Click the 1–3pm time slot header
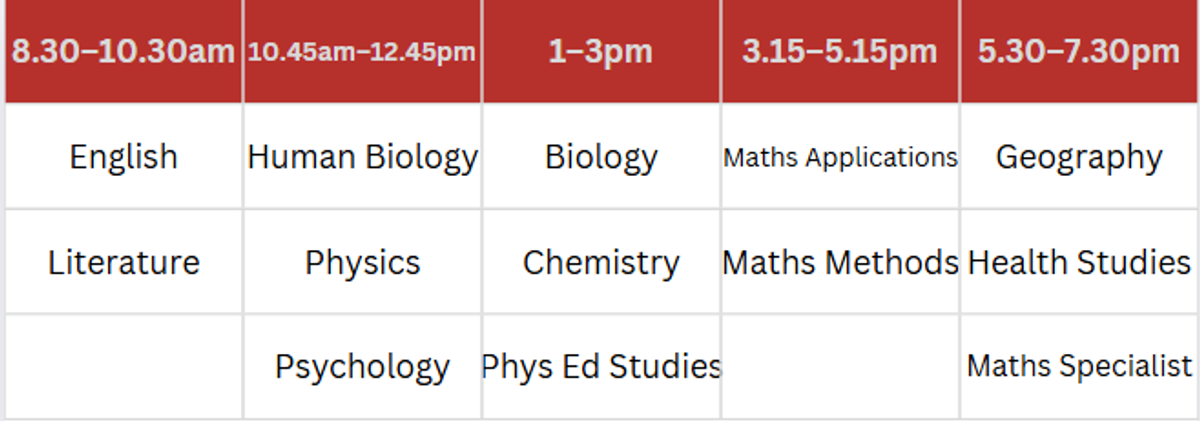 click(601, 52)
